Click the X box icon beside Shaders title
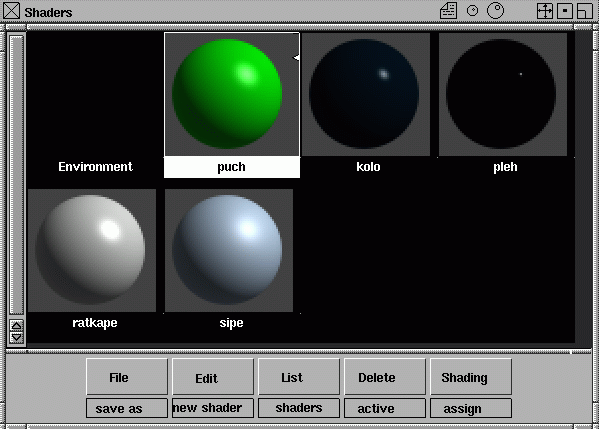This screenshot has width=599, height=429. pyautogui.click(x=11, y=11)
